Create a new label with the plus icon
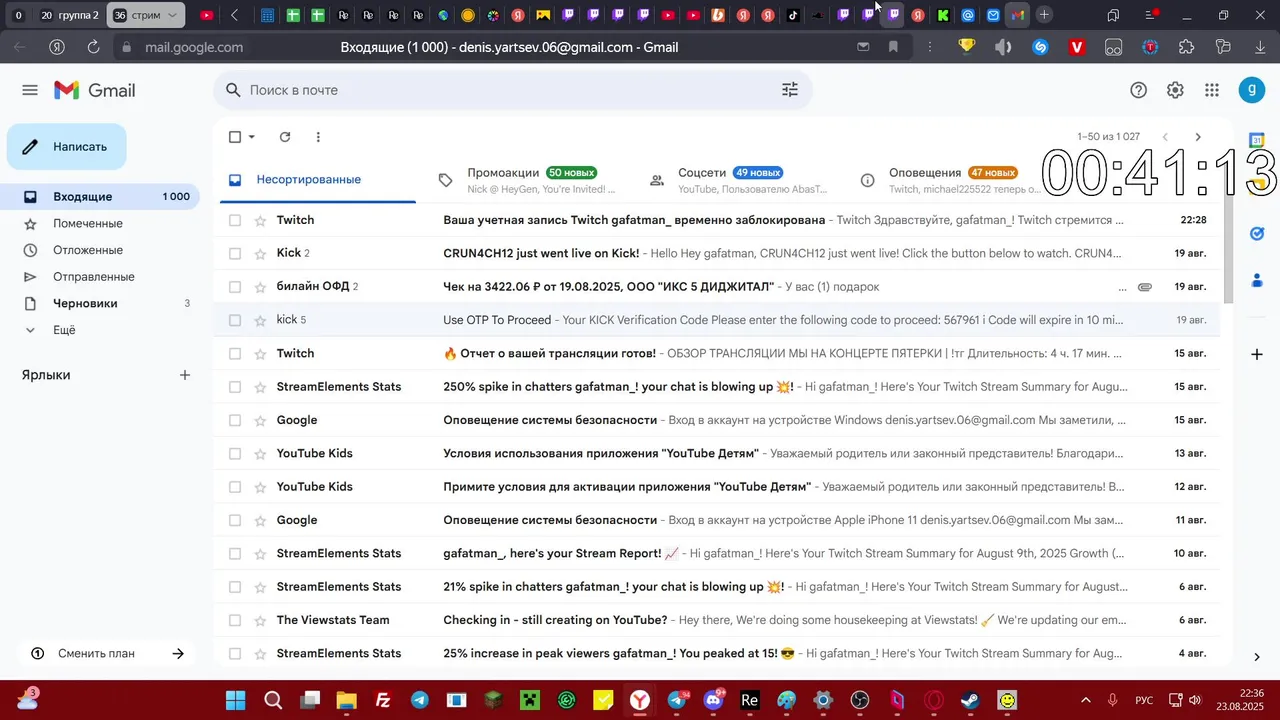The height and width of the screenshot is (720, 1280). (x=185, y=375)
